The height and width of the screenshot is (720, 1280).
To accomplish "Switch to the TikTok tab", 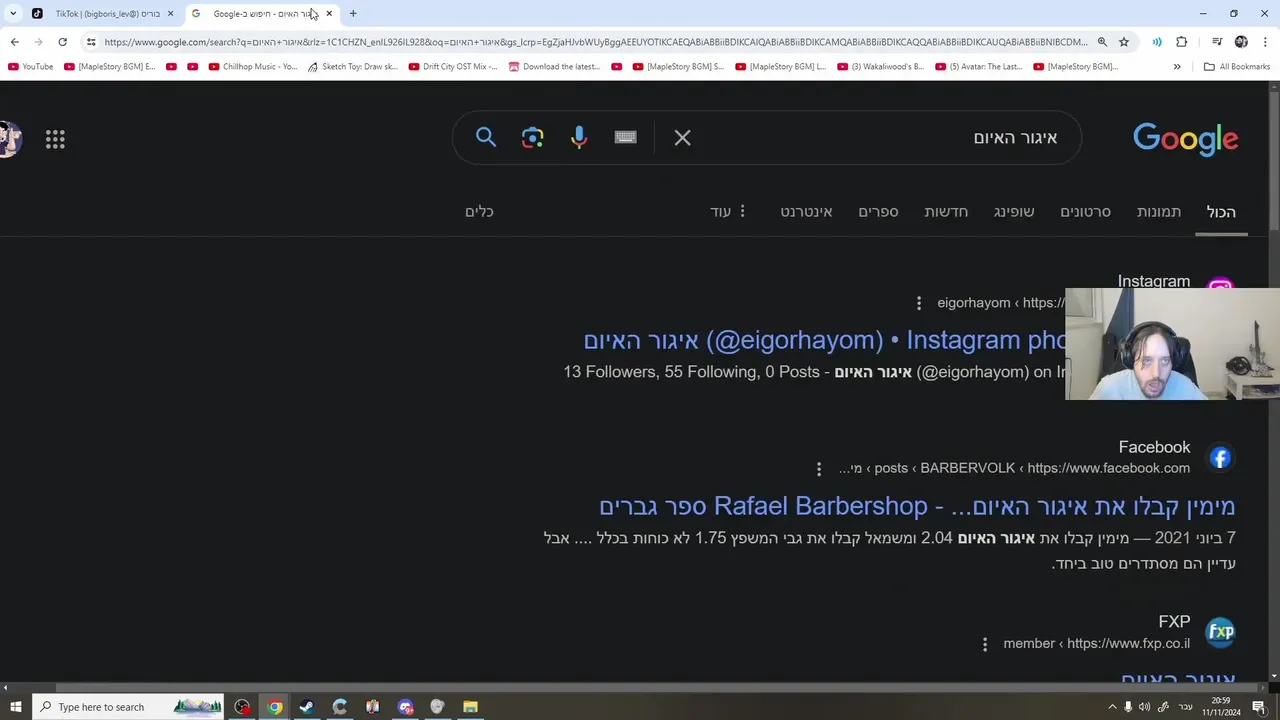I will [103, 14].
